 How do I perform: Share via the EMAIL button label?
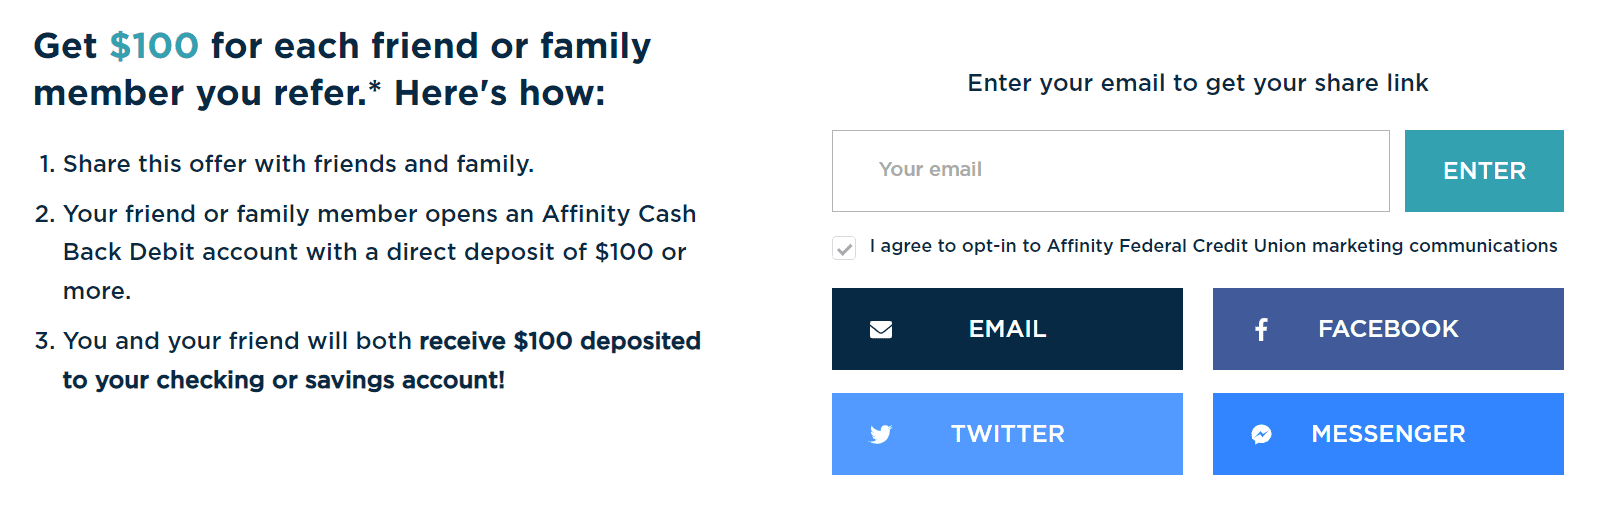click(x=1007, y=329)
